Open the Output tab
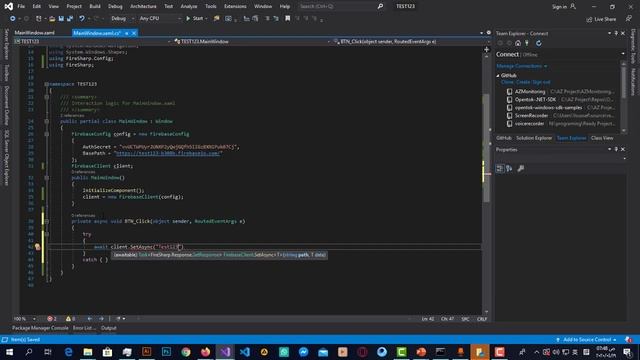 coord(109,328)
